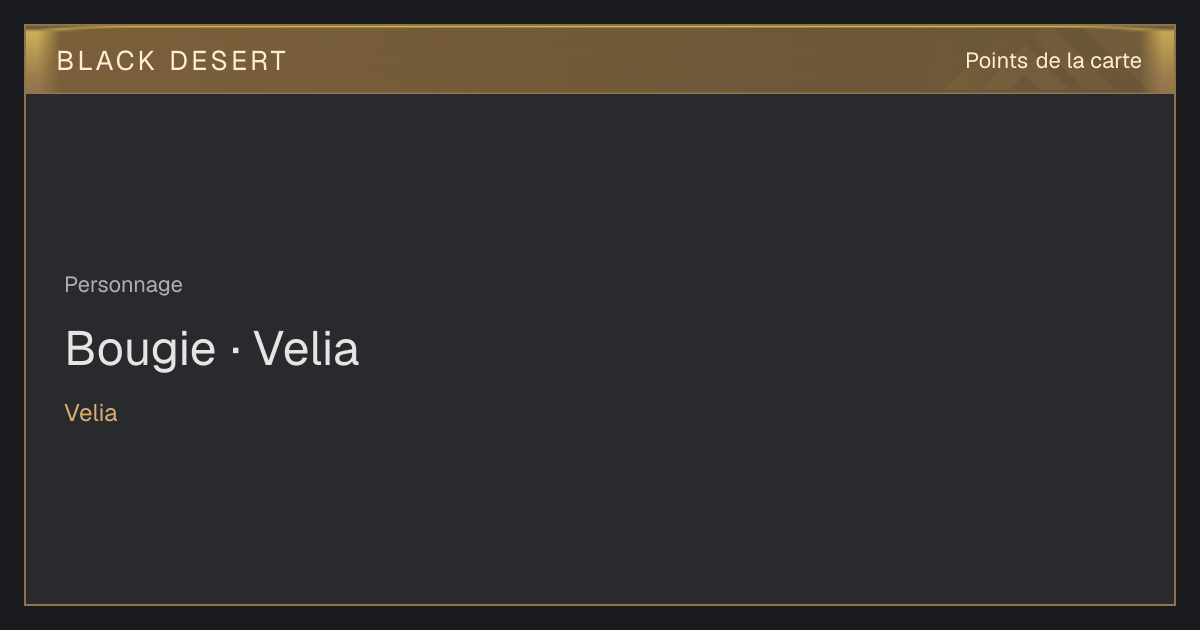The width and height of the screenshot is (1200, 630).
Task: Click the card's golden bottom border line
Action: coord(600,605)
